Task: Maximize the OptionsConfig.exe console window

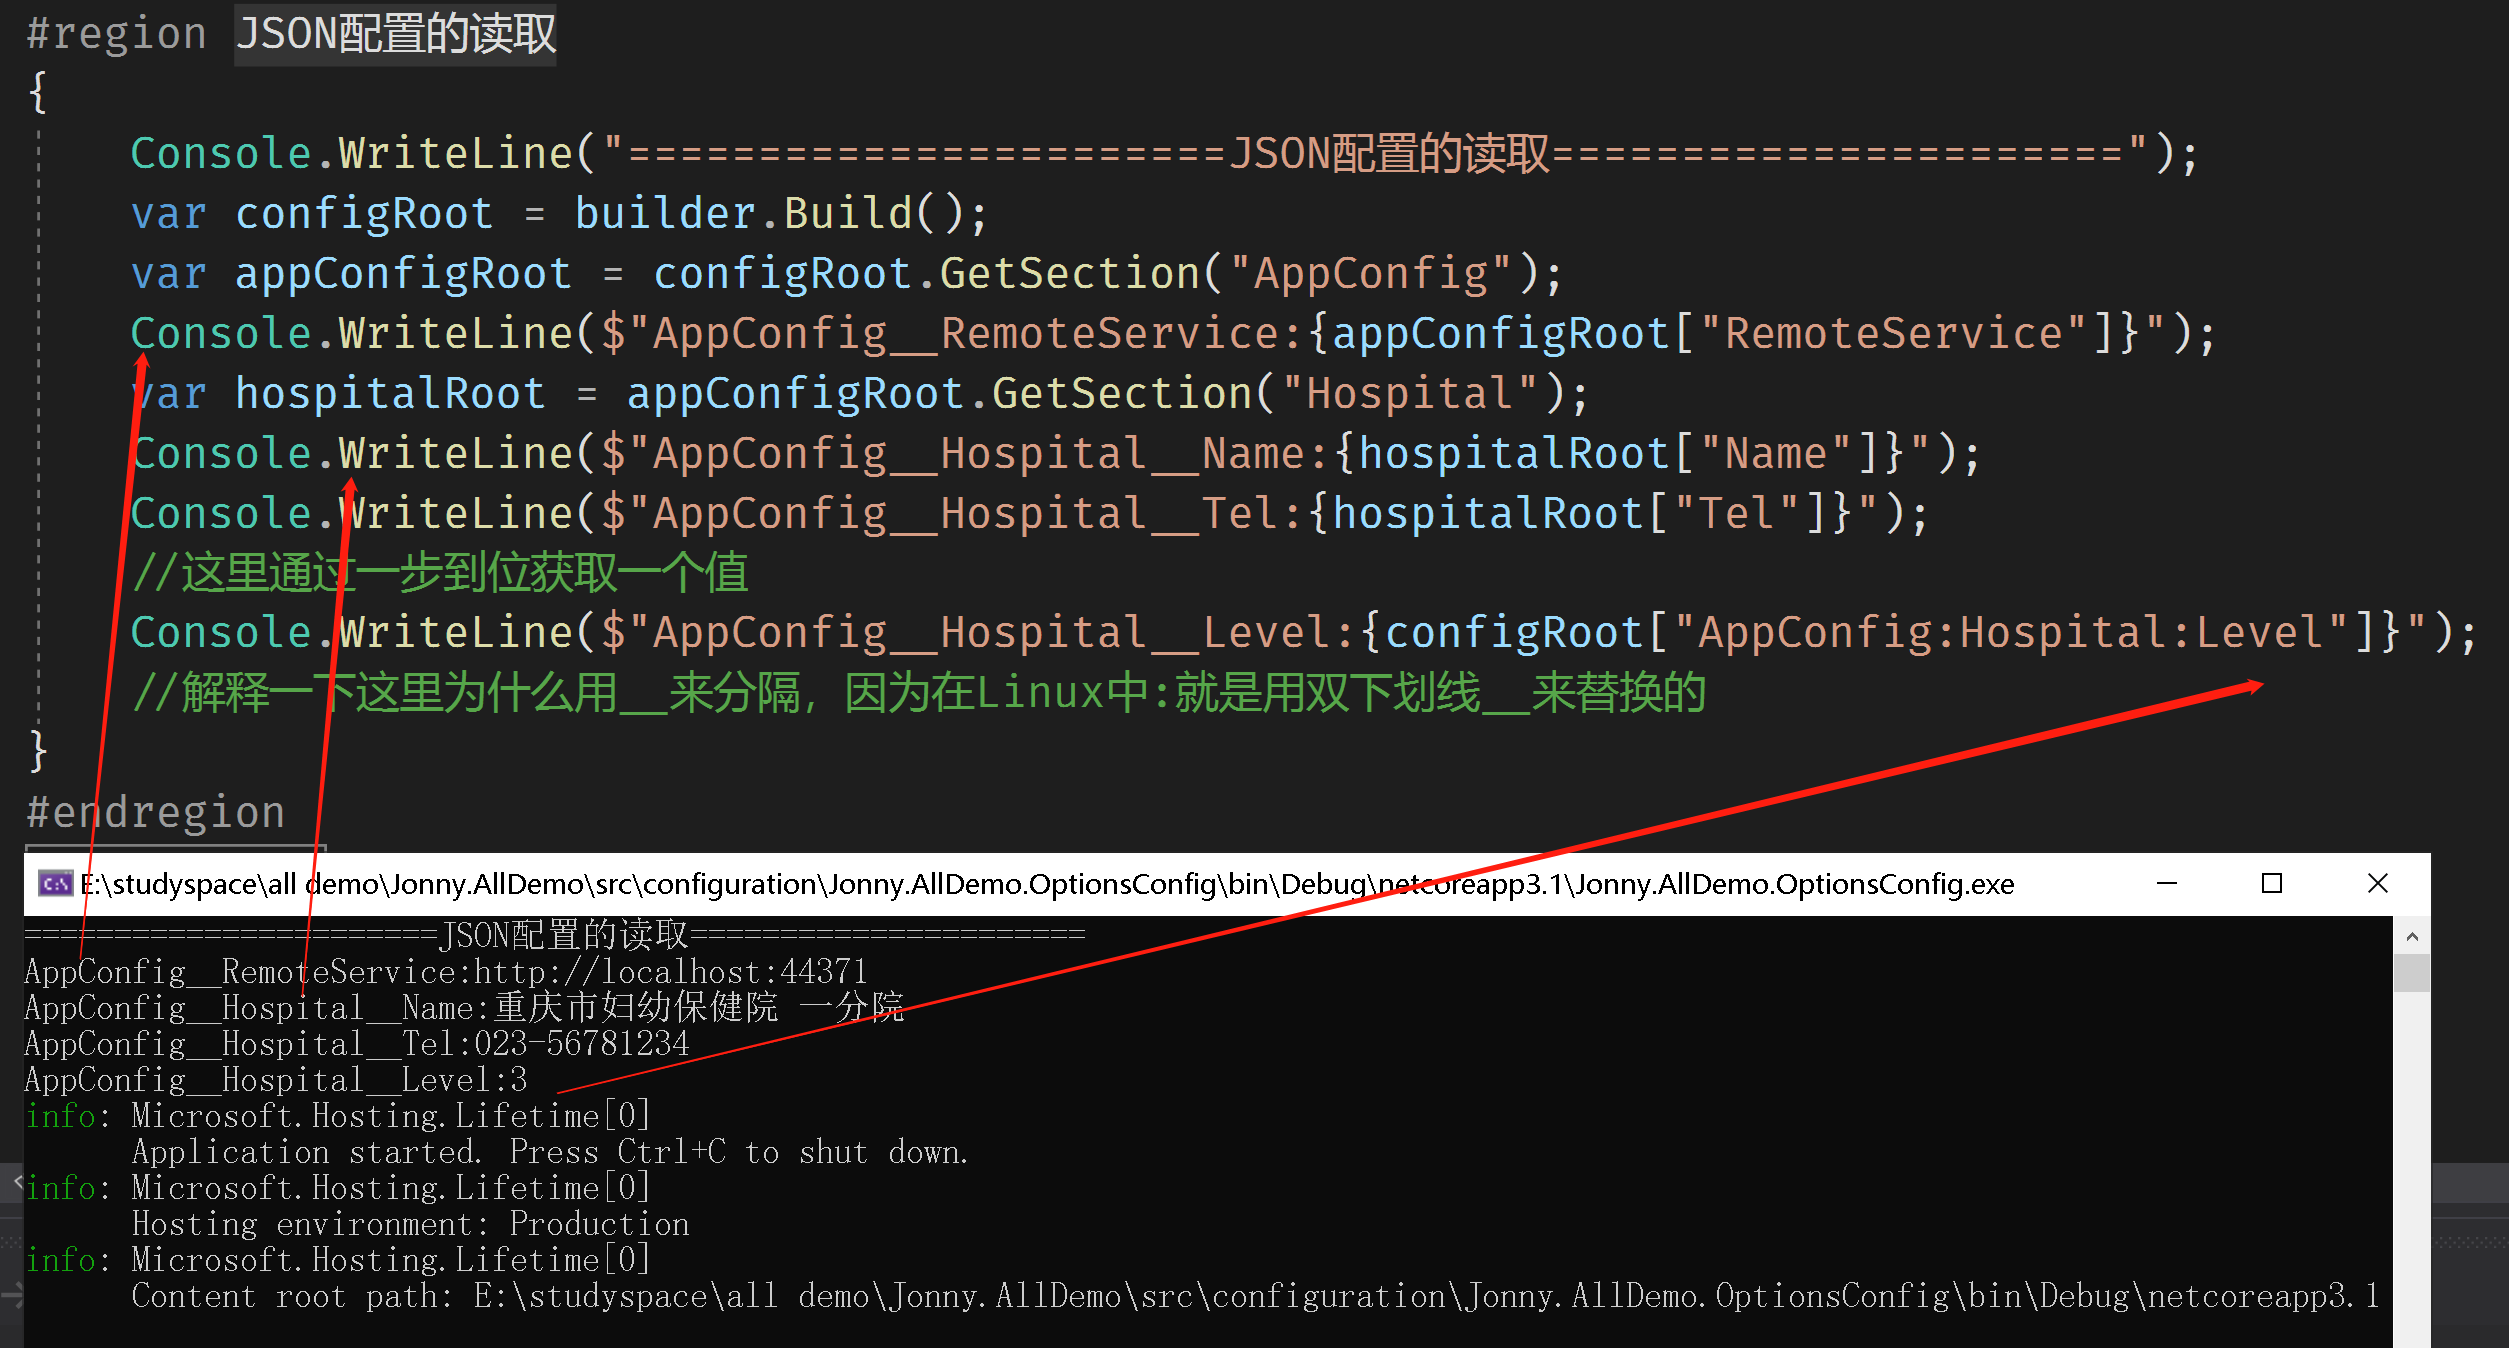Action: point(2272,884)
